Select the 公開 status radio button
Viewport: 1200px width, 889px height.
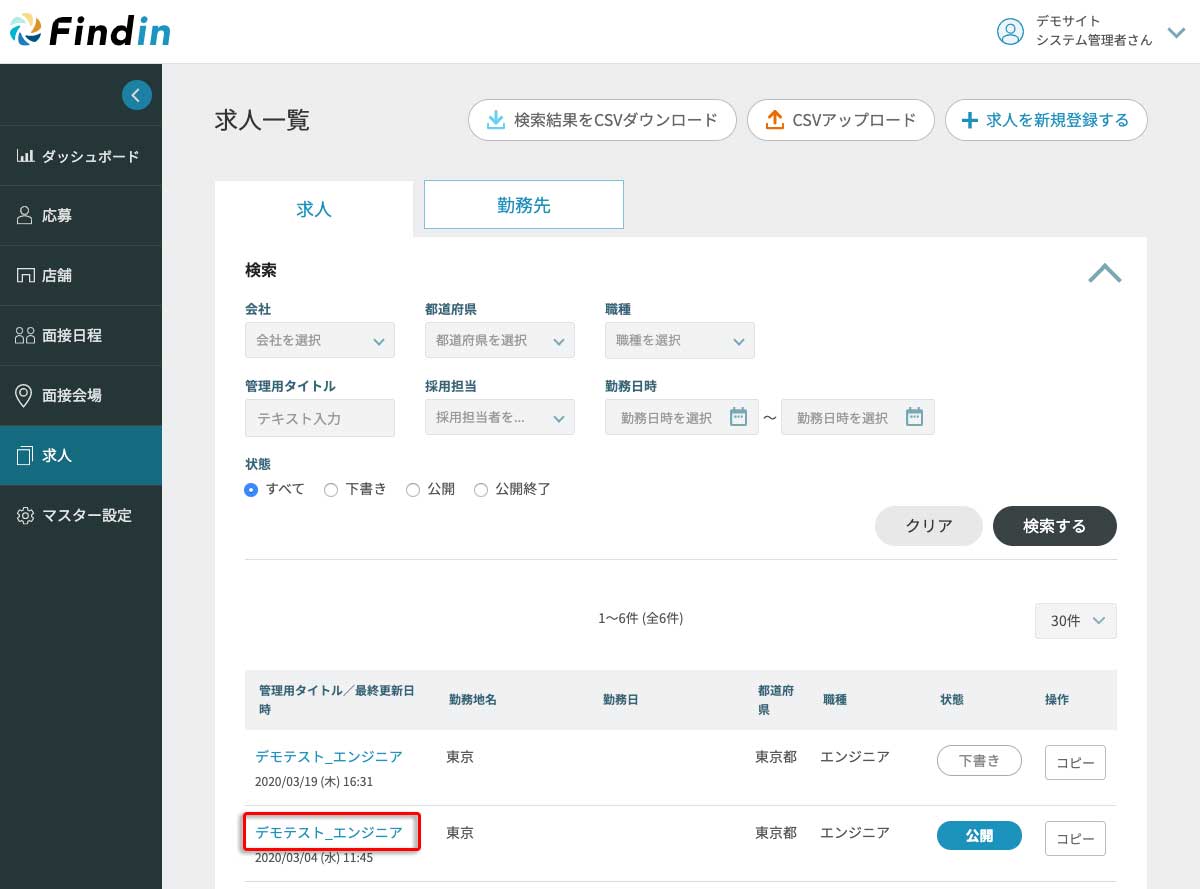(413, 490)
